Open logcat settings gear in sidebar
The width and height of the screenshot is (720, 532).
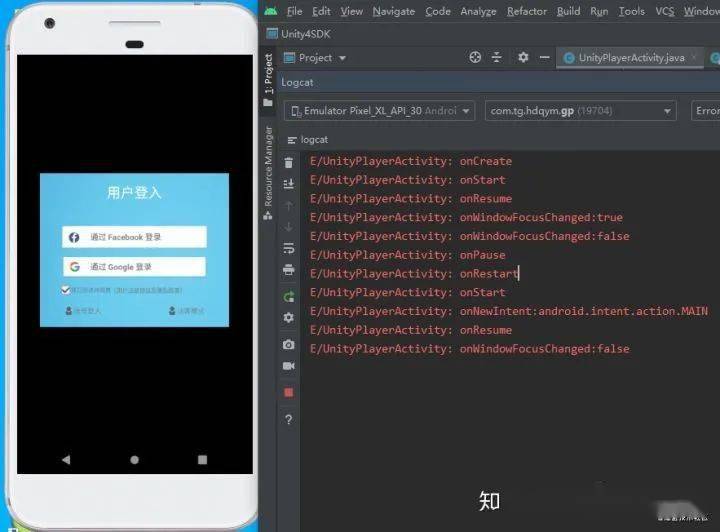(289, 318)
